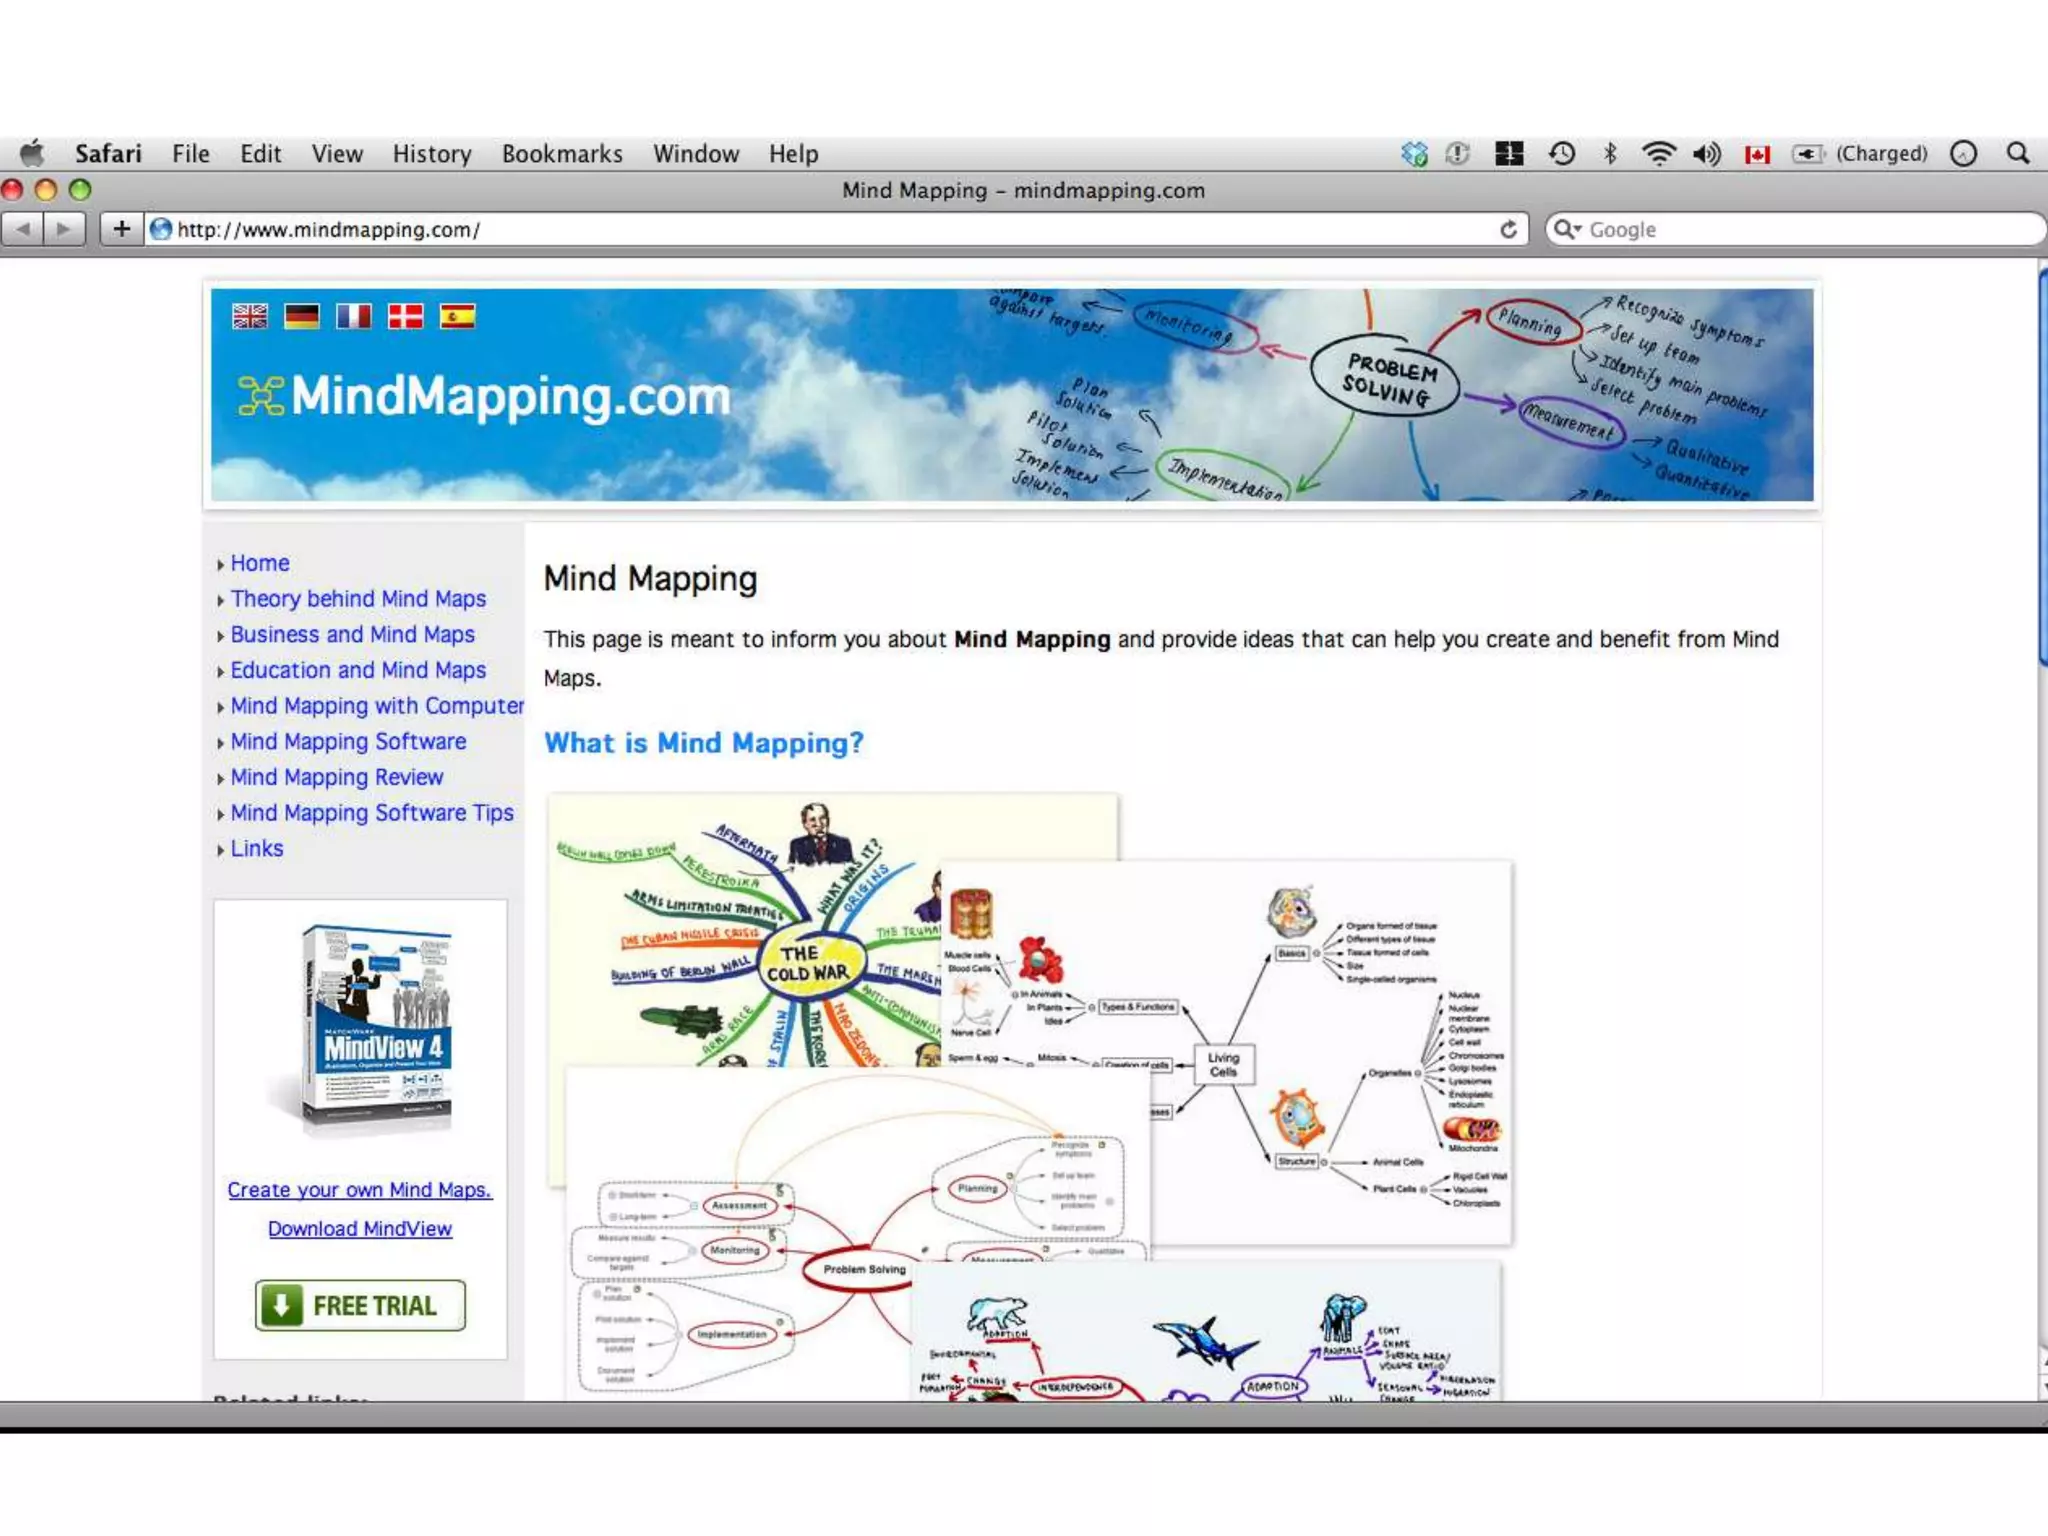
Task: Click the green FREE TRIAL button
Action: coord(360,1305)
